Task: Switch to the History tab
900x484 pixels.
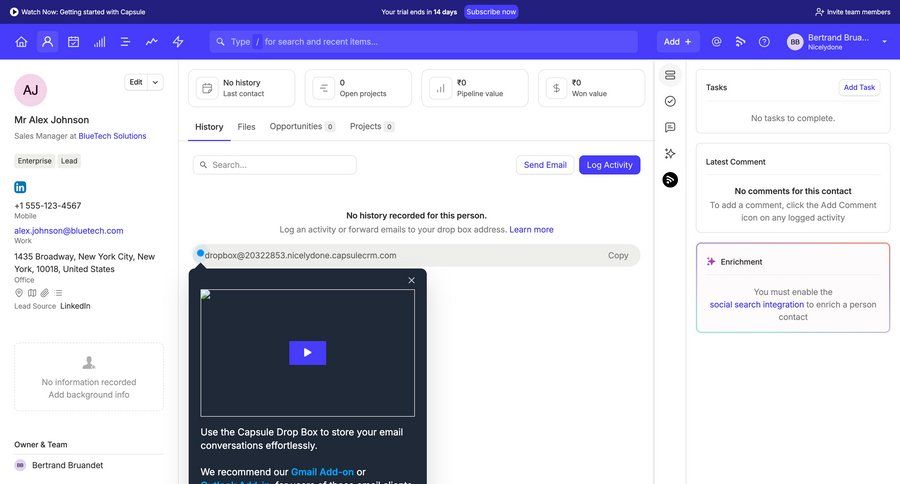Action: 209,127
